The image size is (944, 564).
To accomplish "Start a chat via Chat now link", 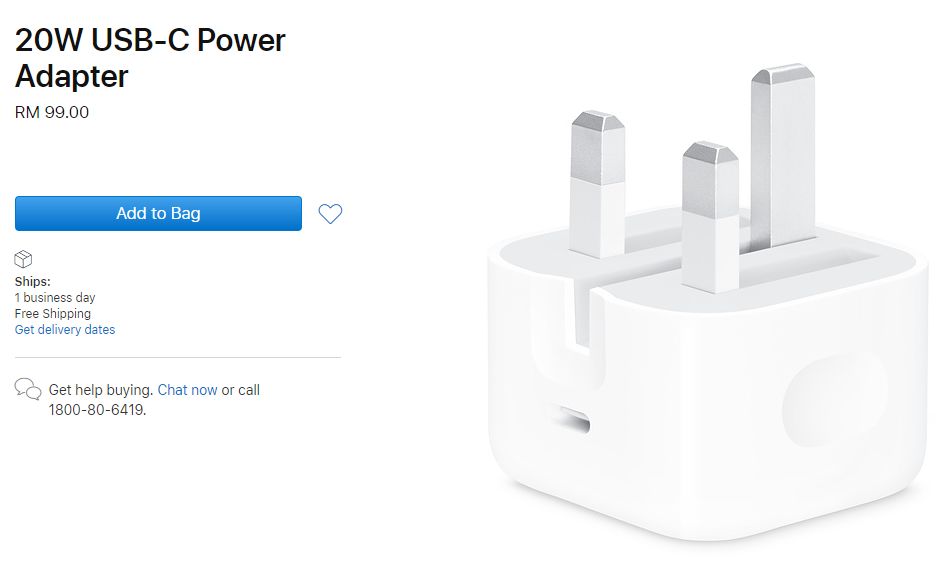I will (x=187, y=390).
